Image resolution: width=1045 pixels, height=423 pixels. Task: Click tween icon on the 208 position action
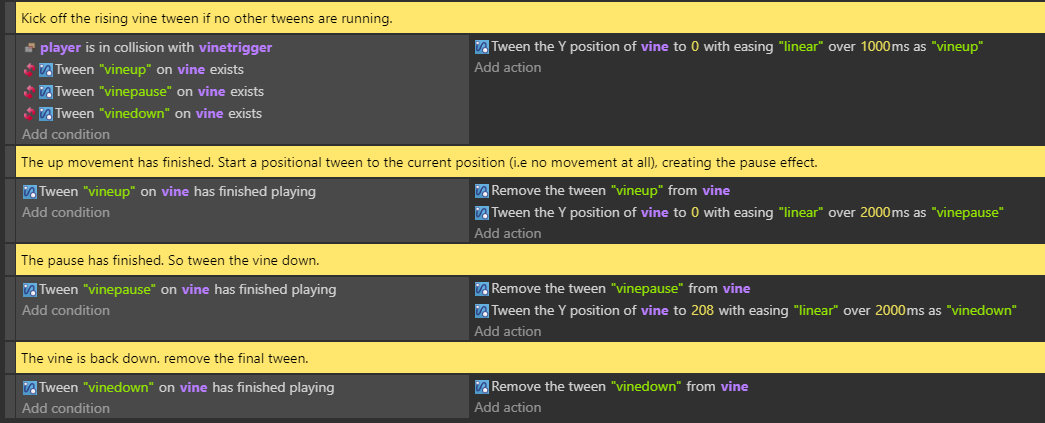(482, 311)
